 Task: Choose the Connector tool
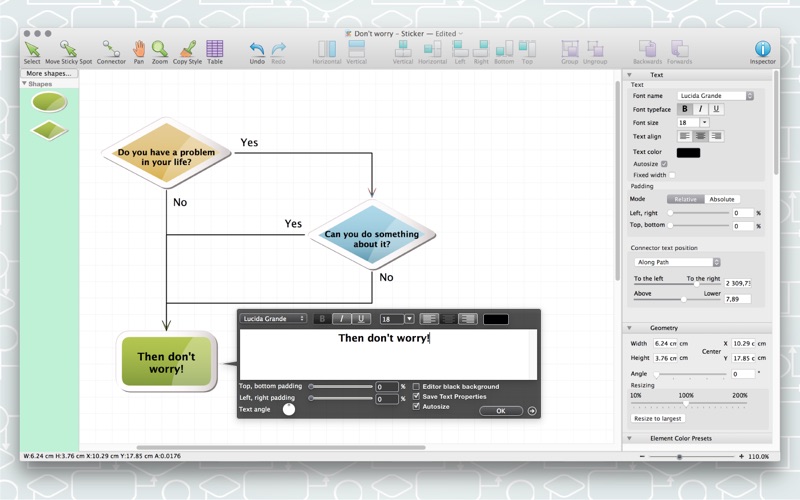tap(111, 53)
